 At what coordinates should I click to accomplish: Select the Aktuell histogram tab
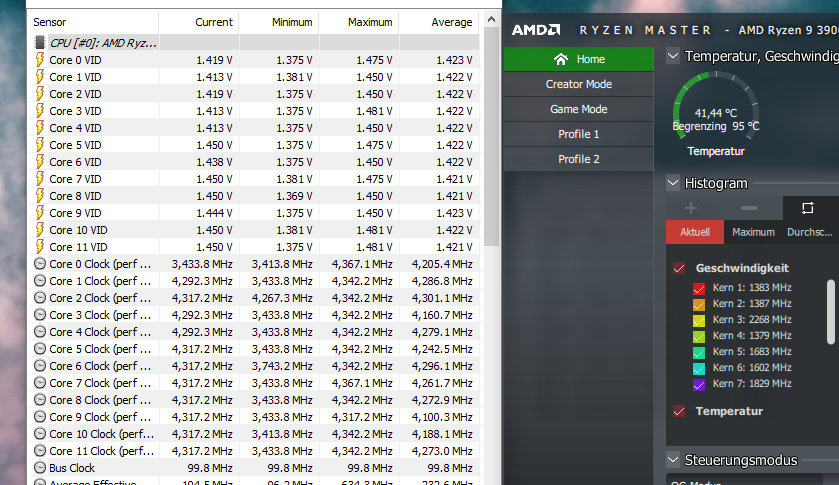[695, 232]
